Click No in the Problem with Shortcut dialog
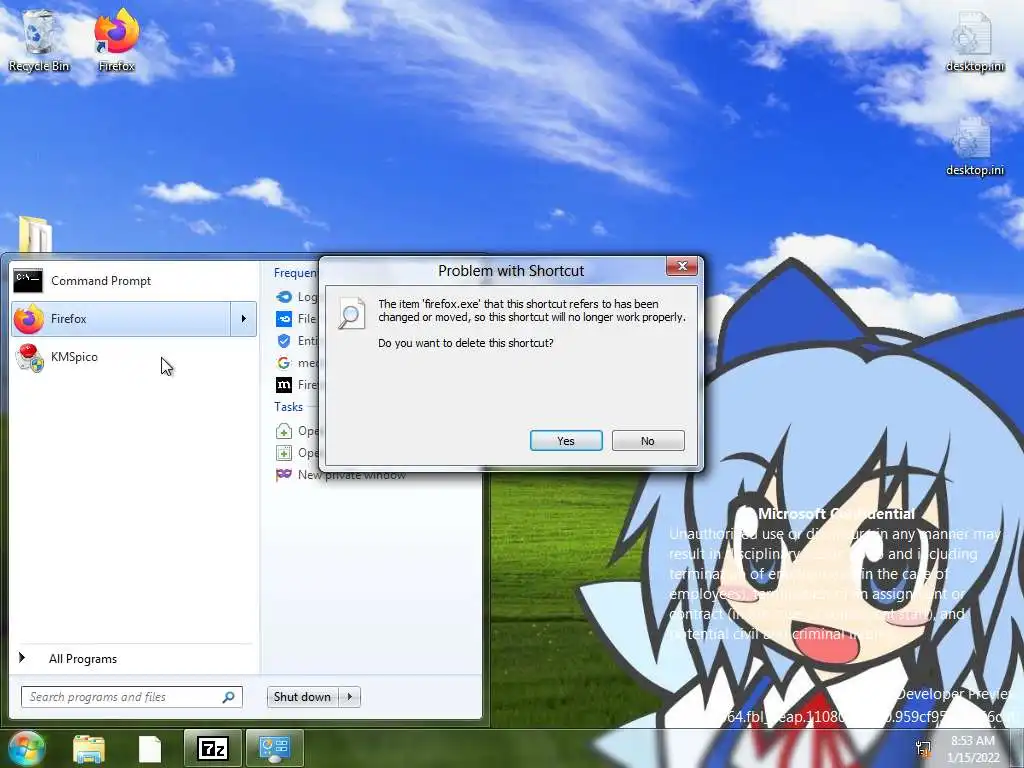 tap(648, 441)
